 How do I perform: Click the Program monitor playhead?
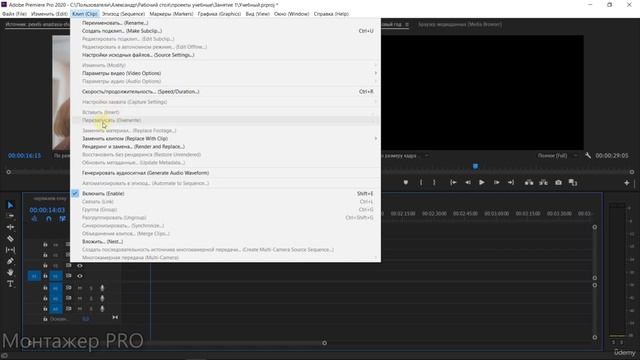(x=475, y=167)
